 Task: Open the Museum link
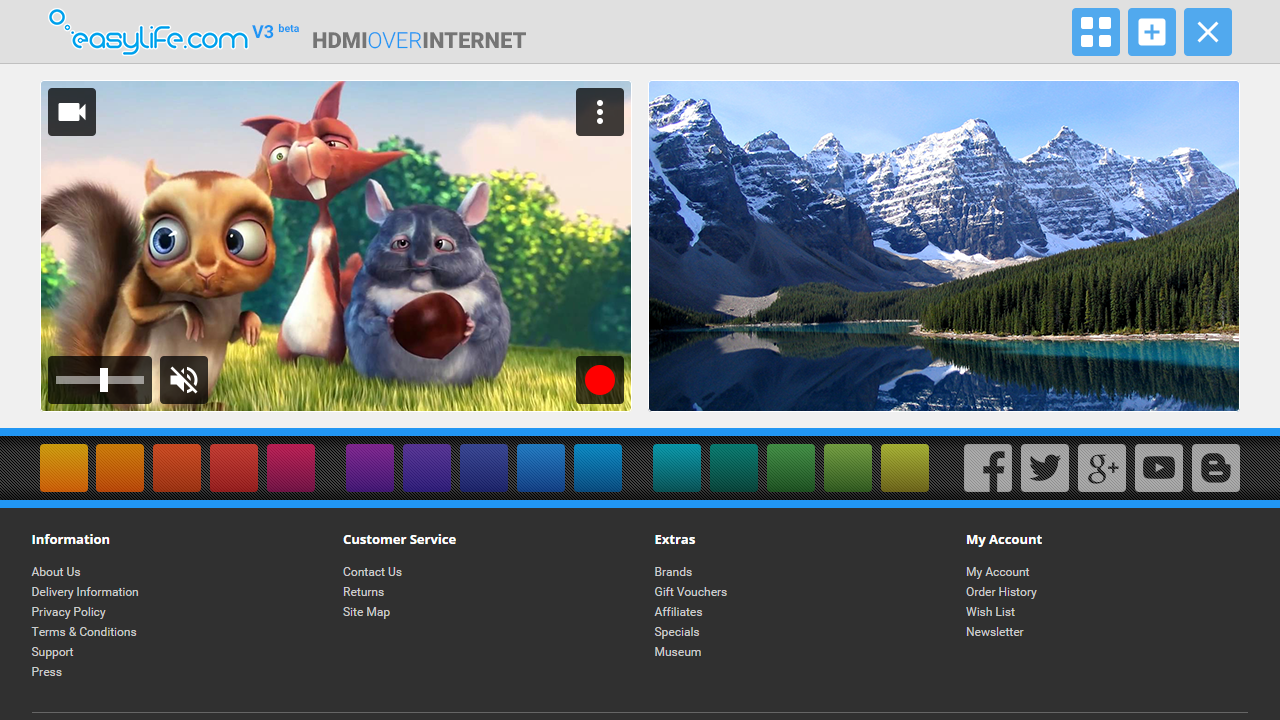[x=678, y=652]
